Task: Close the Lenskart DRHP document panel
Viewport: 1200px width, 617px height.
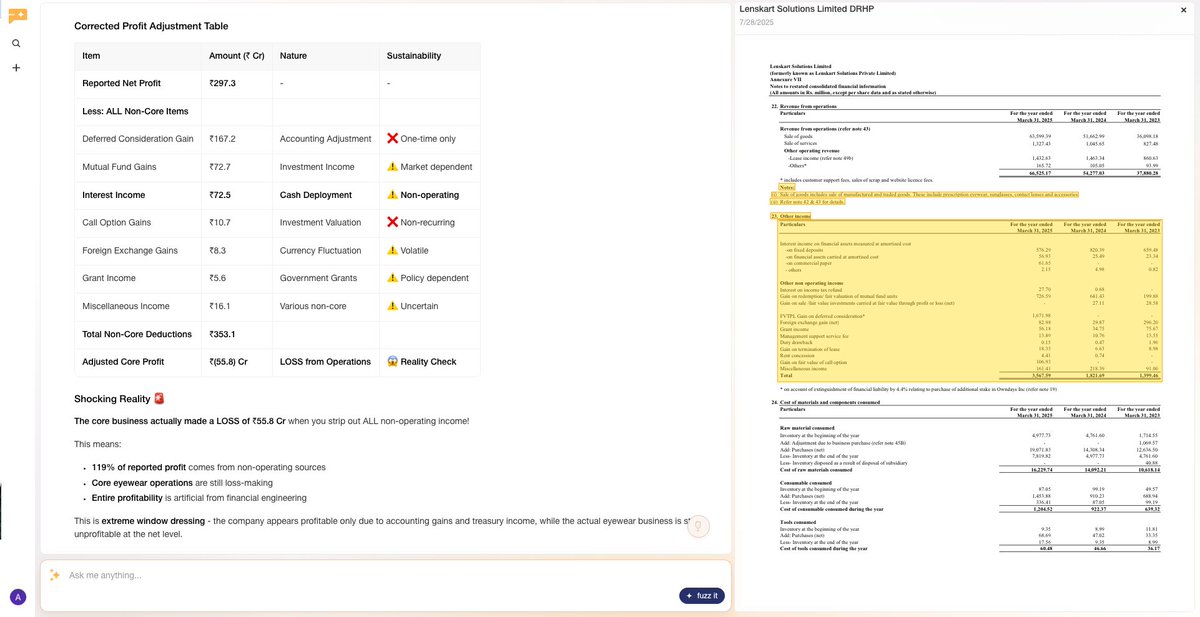Action: 1183,10
